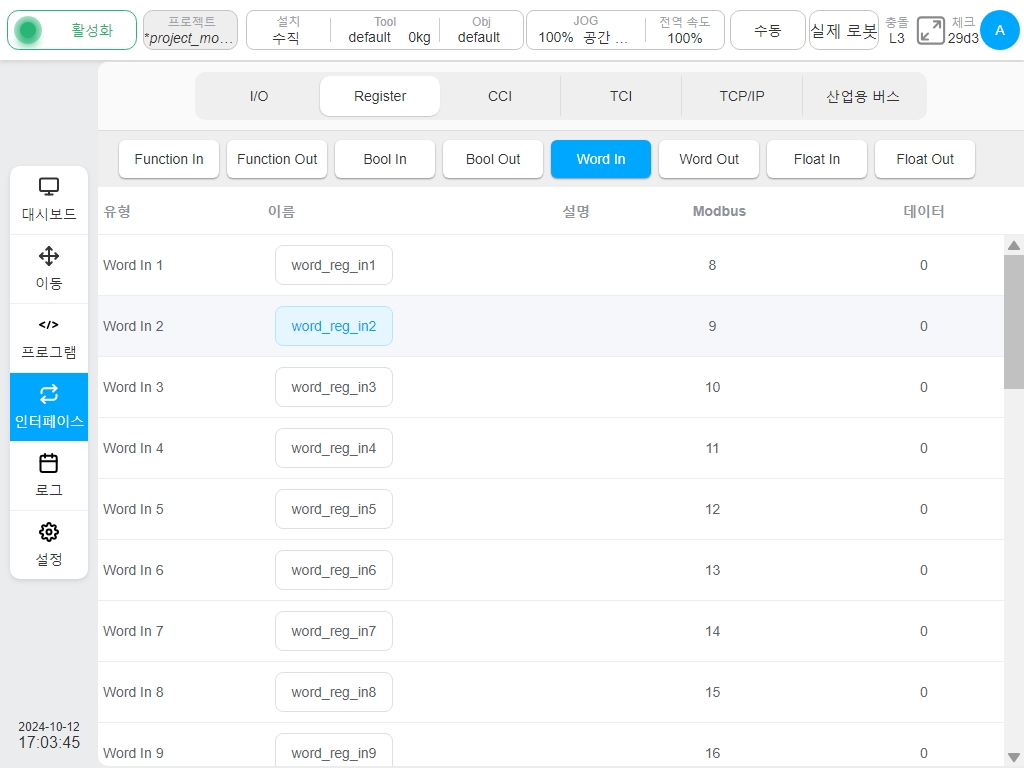The height and width of the screenshot is (768, 1024).
Task: Edit the word_reg_in2 name field
Action: [334, 326]
